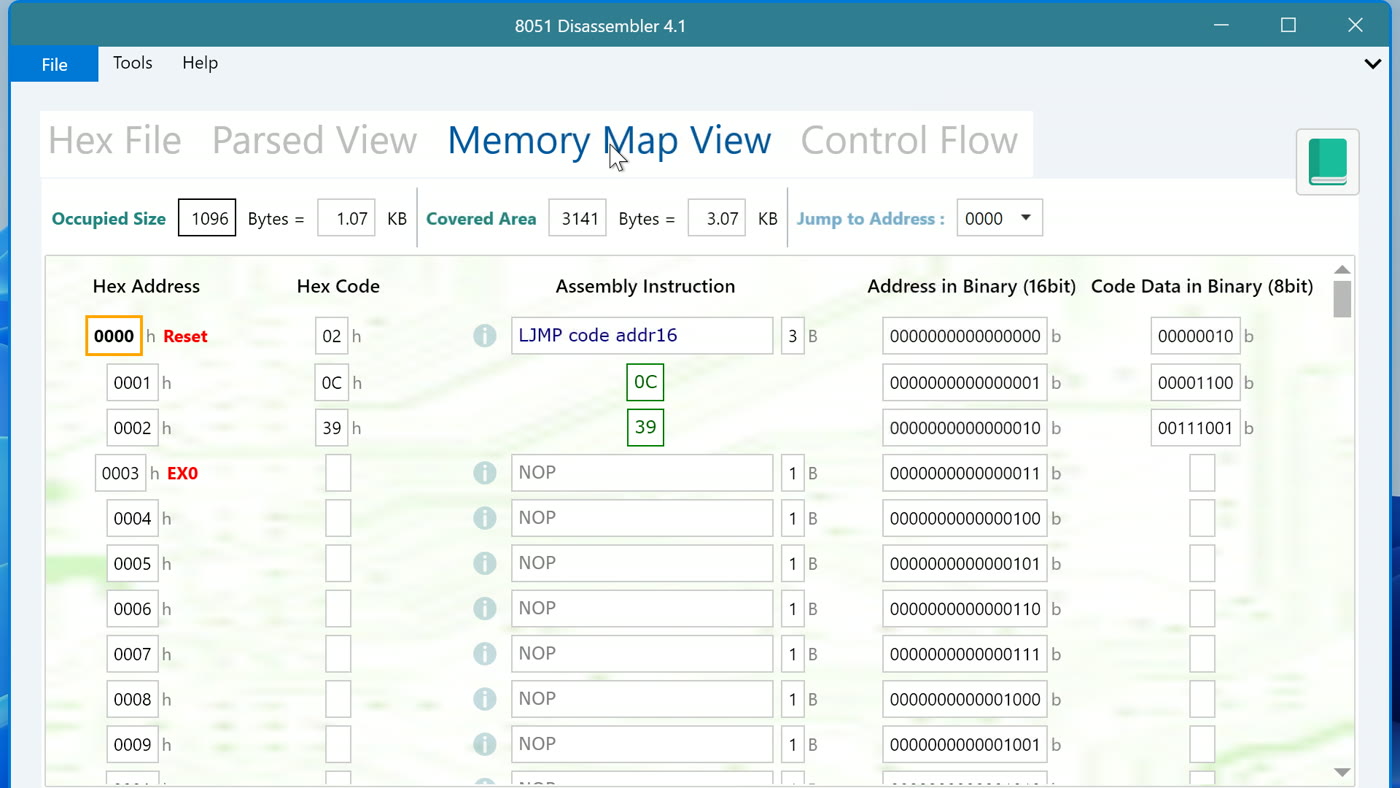1400x788 pixels.
Task: Click hex code box 0C
Action: [331, 383]
